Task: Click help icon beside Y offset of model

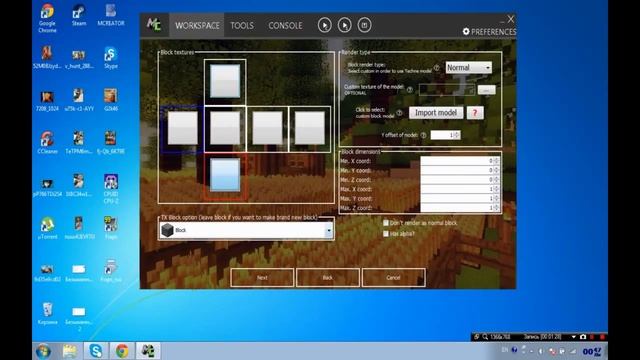Action: tap(423, 135)
